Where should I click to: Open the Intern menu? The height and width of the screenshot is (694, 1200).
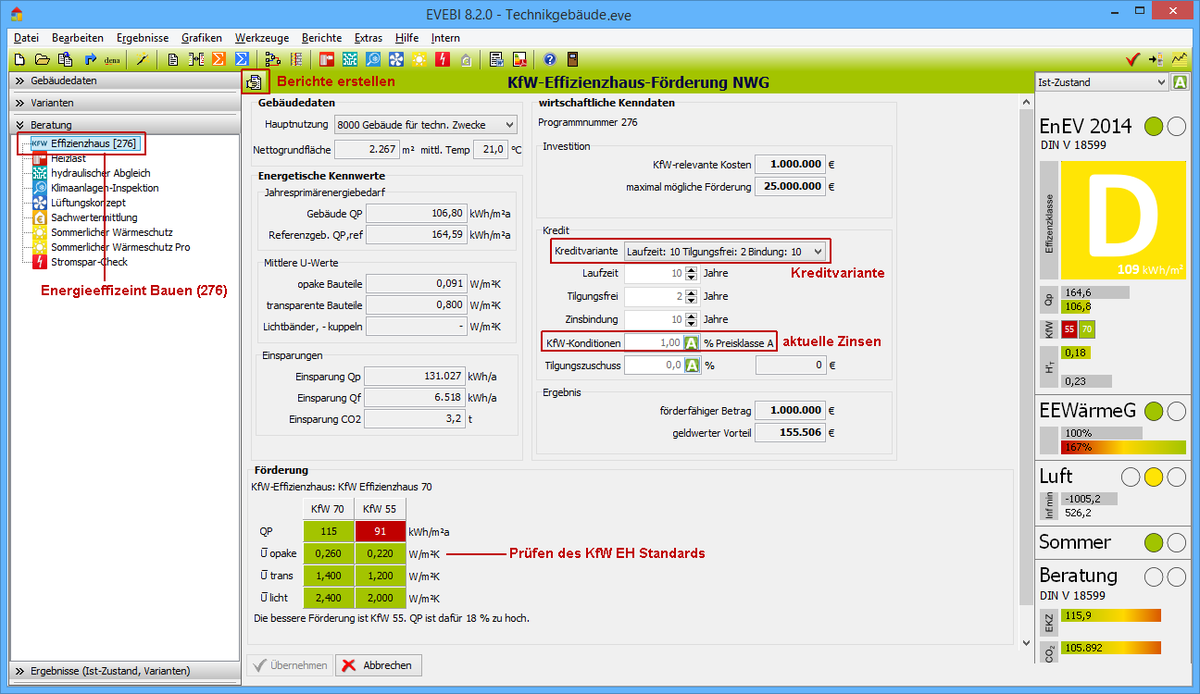(446, 37)
